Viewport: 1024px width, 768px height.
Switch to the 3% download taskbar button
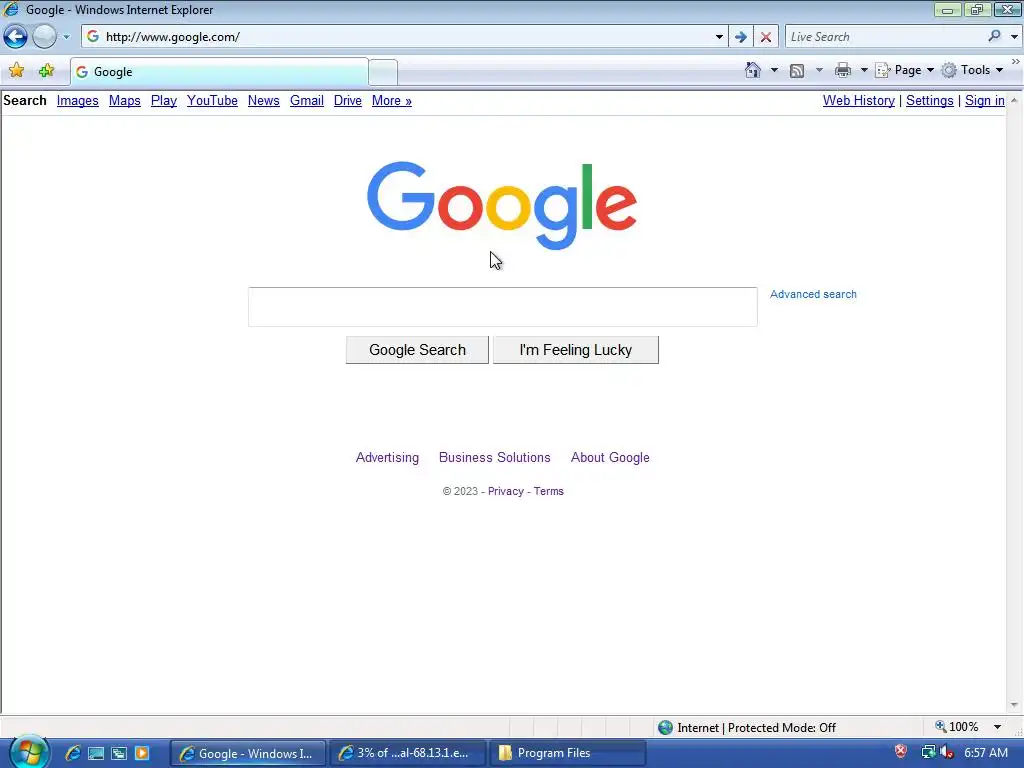408,754
